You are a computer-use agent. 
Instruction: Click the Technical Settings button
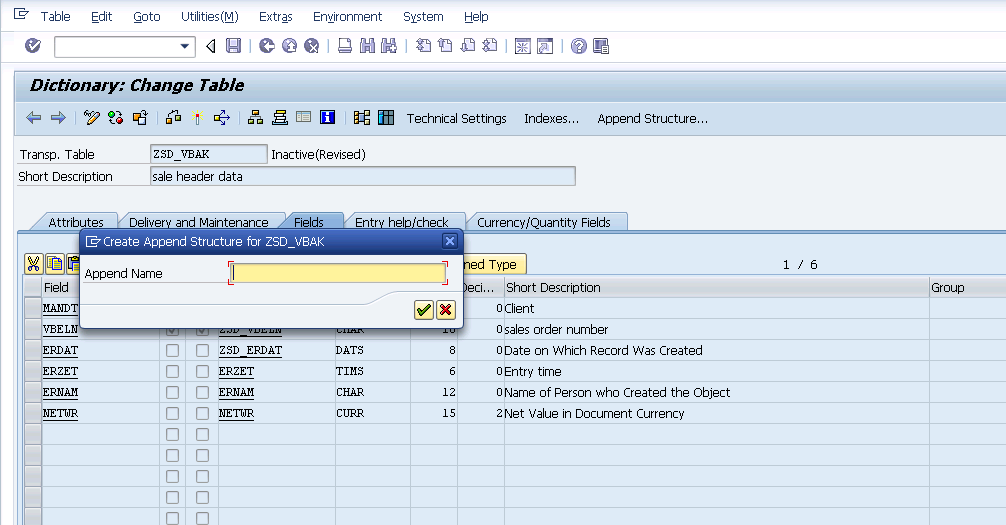pos(456,118)
